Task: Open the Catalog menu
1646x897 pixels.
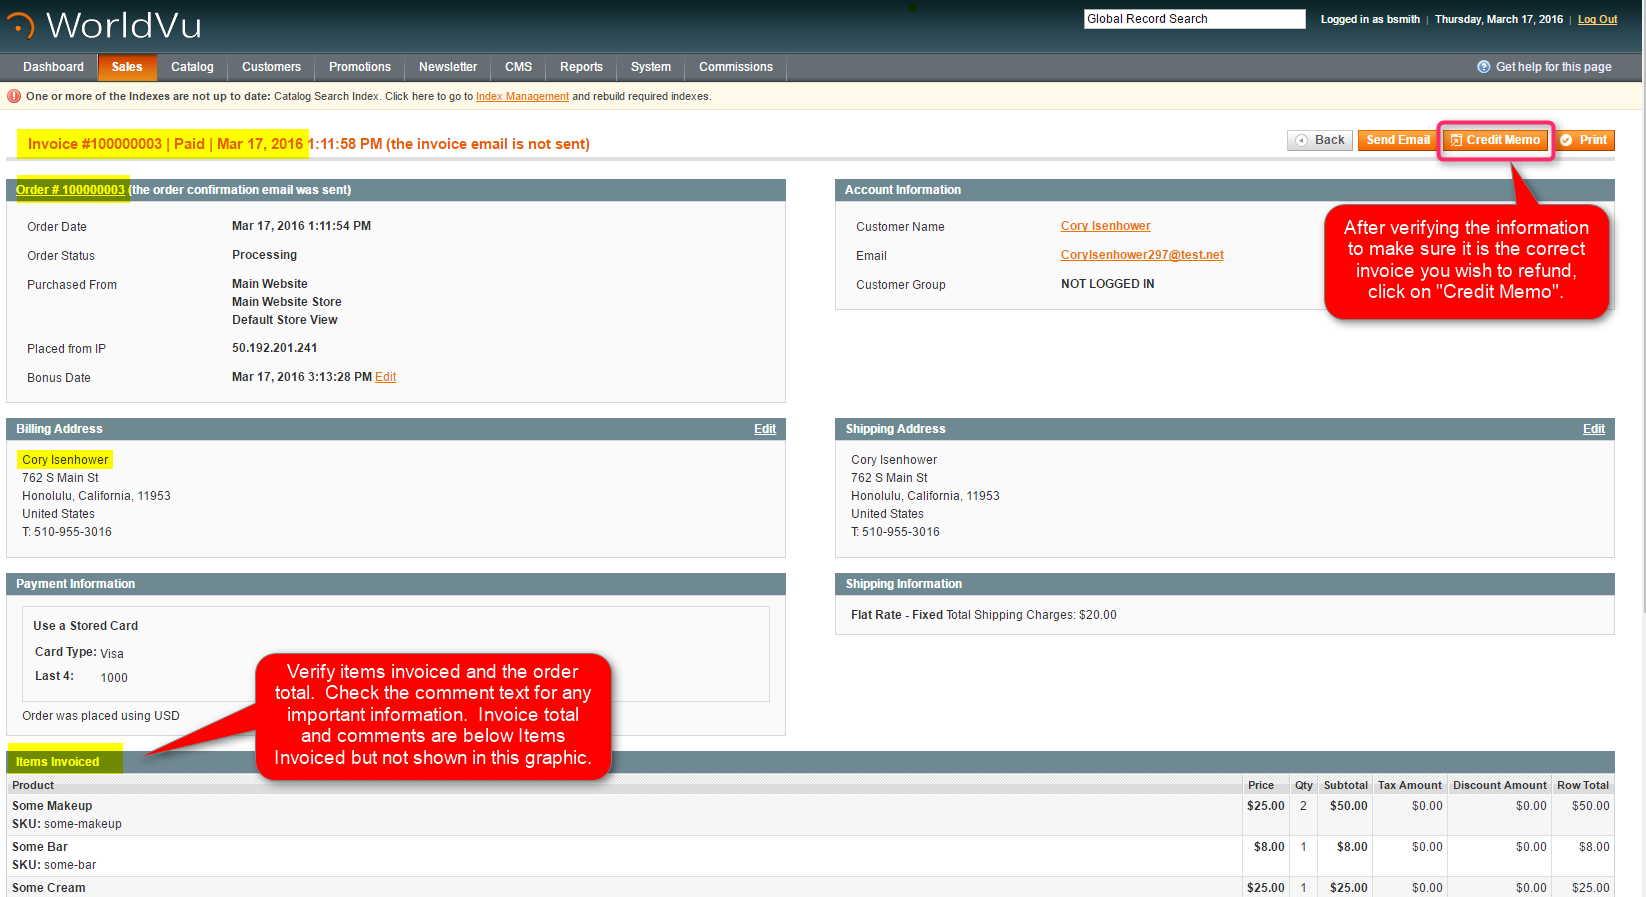Action: click(x=192, y=67)
